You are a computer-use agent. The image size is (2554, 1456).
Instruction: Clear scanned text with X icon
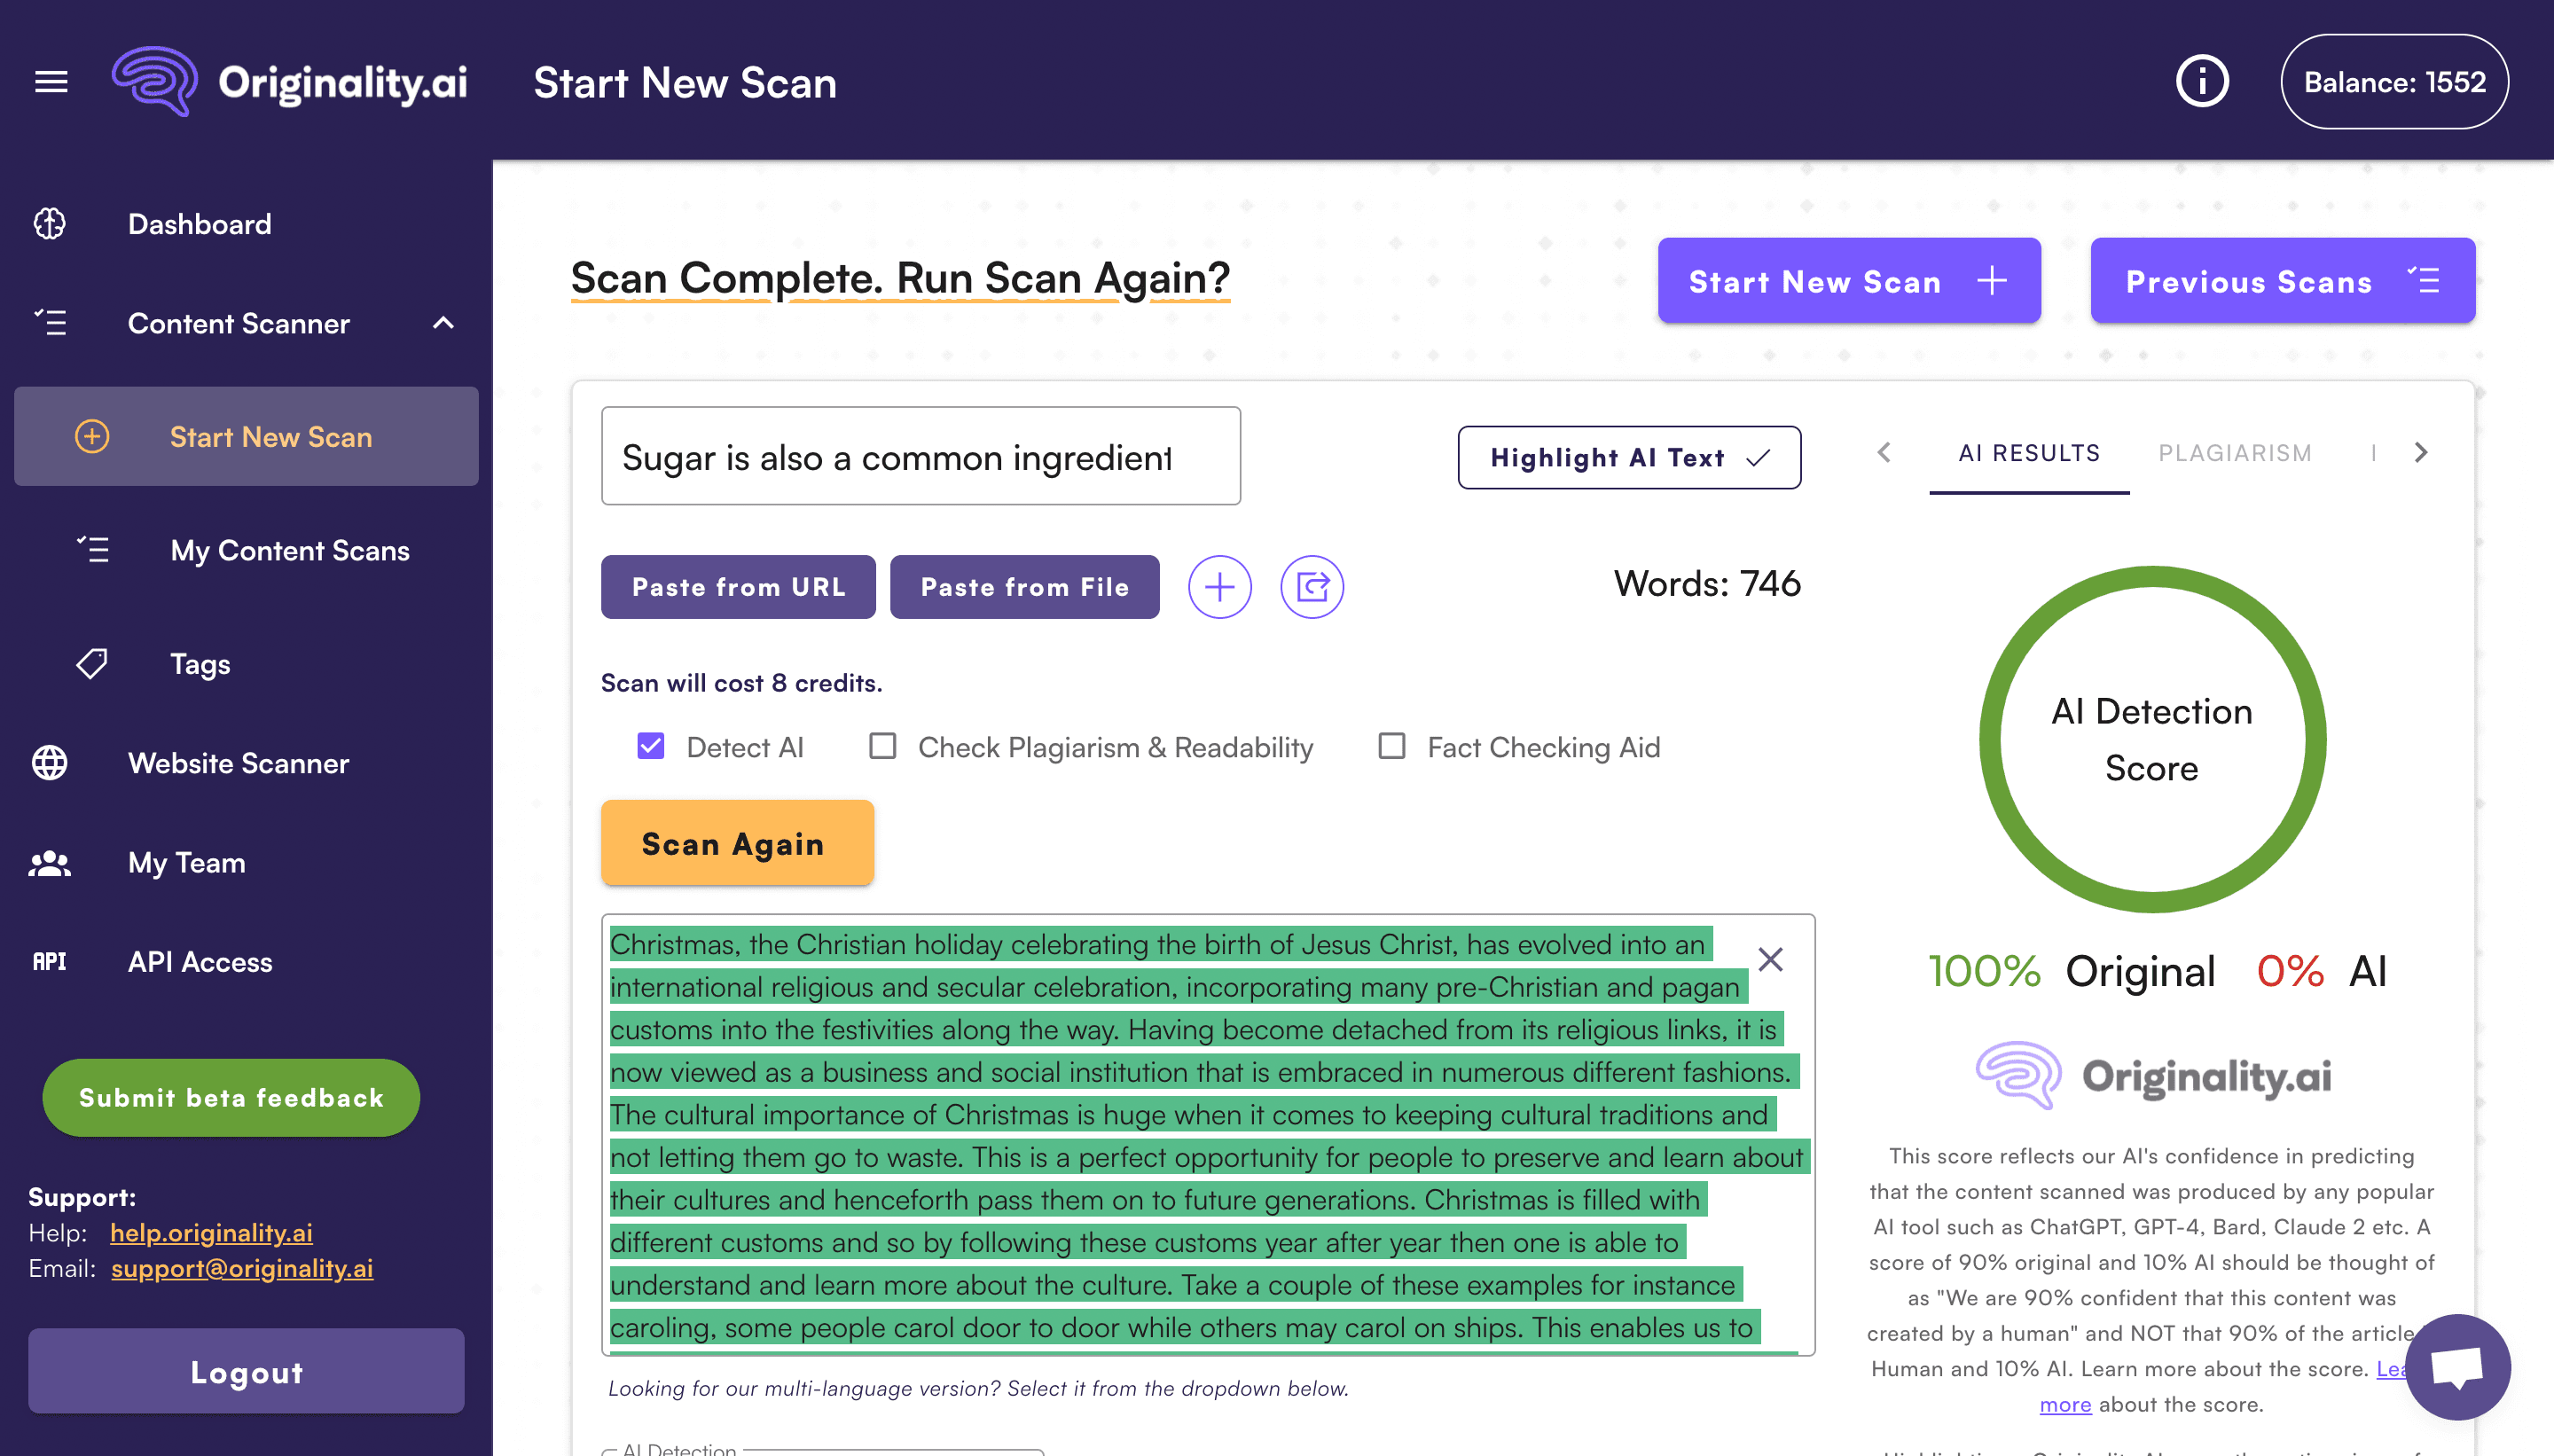click(x=1770, y=960)
